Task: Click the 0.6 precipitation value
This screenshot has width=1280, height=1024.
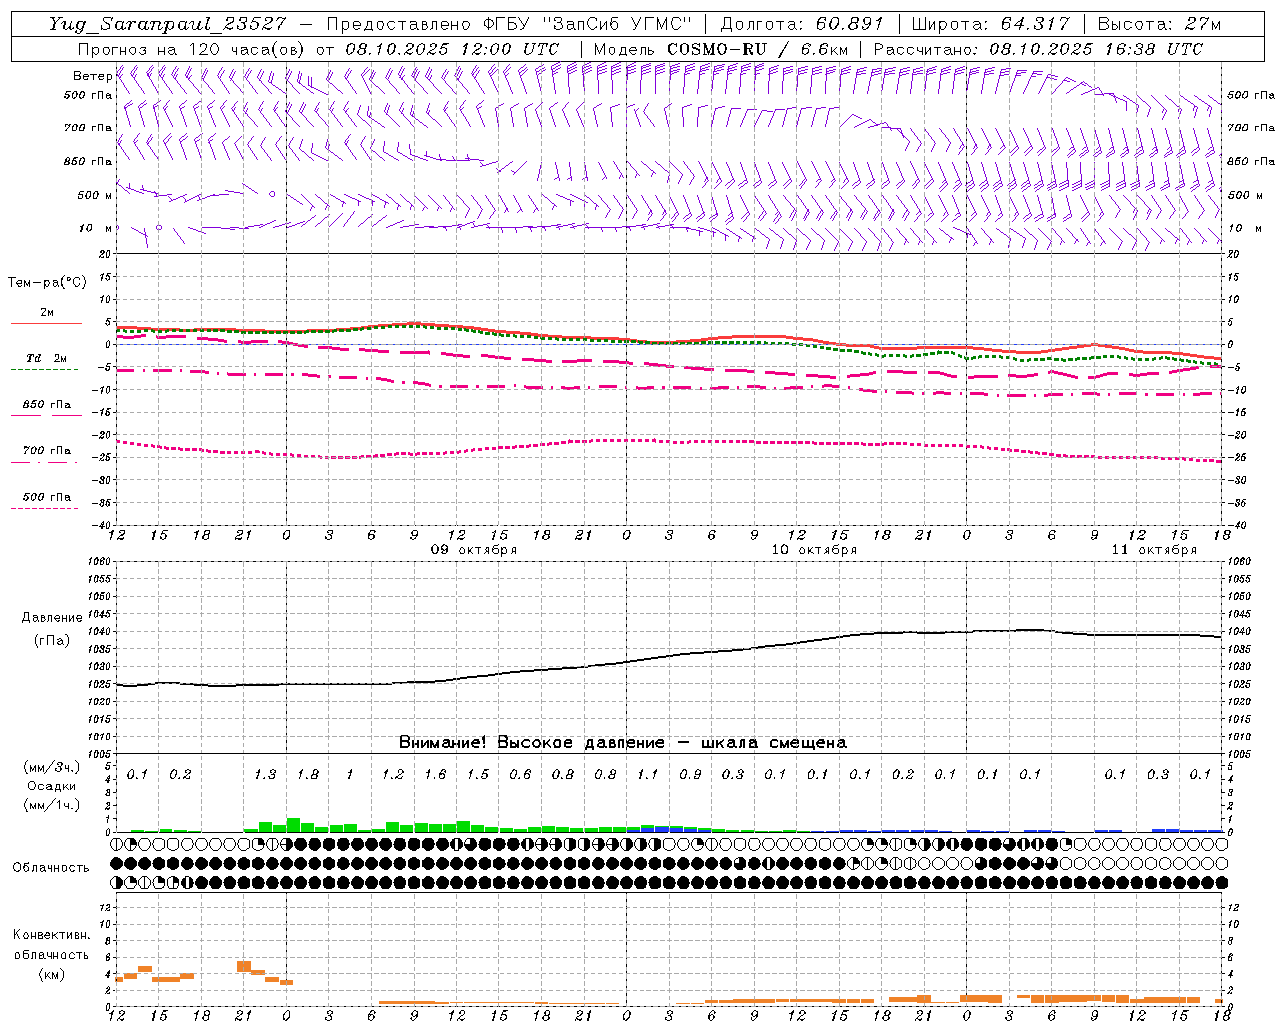Action: tap(520, 775)
